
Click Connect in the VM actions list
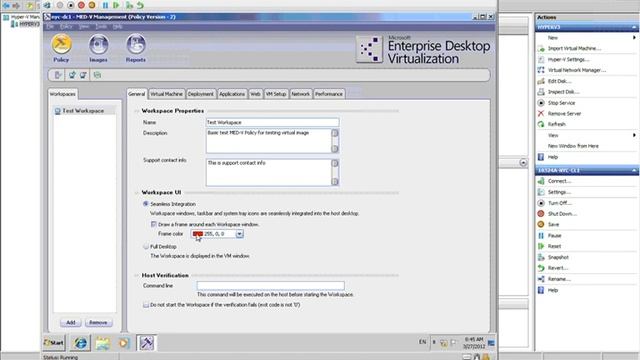click(559, 181)
